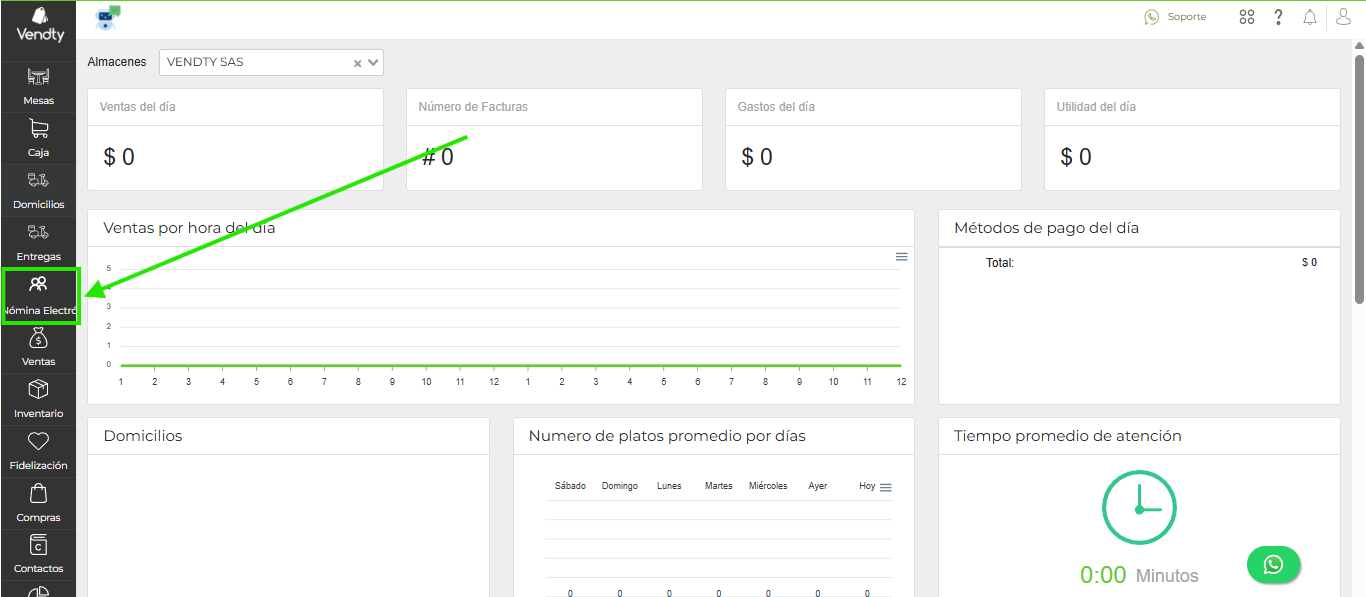Open the Ventas por hora chart menu
Viewport: 1366px width, 597px height.
click(901, 257)
